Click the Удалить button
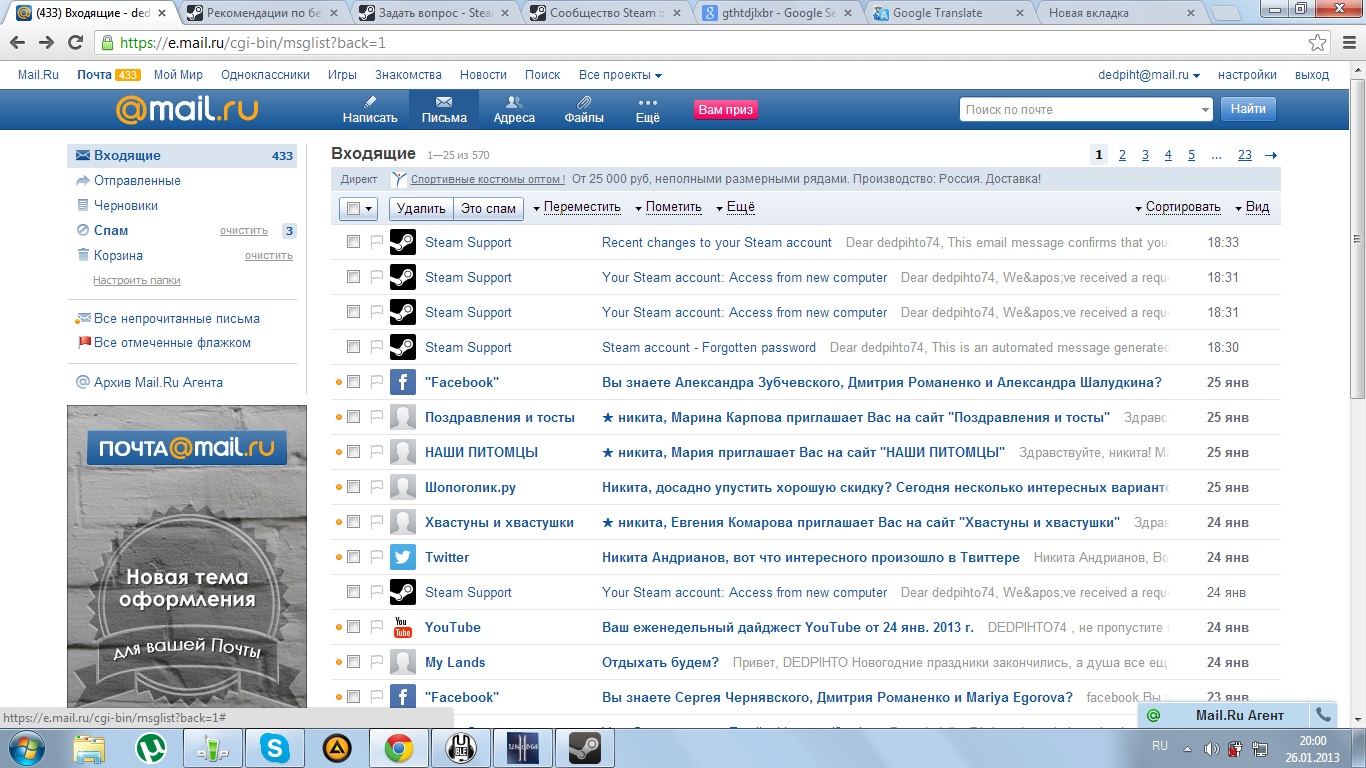The height and width of the screenshot is (768, 1366). (x=421, y=208)
